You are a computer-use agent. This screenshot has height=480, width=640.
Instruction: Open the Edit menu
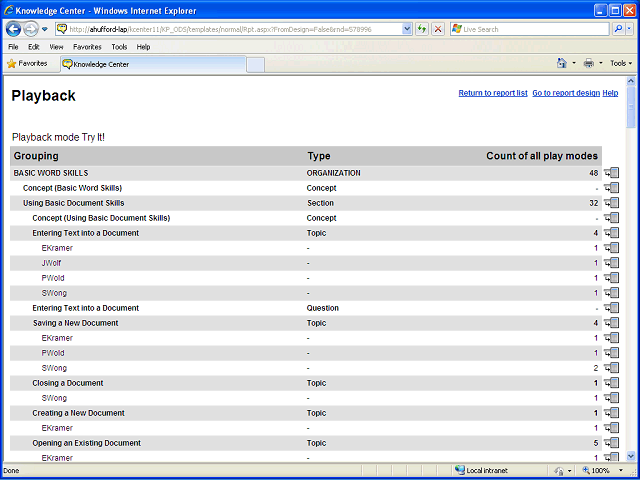pos(33,47)
